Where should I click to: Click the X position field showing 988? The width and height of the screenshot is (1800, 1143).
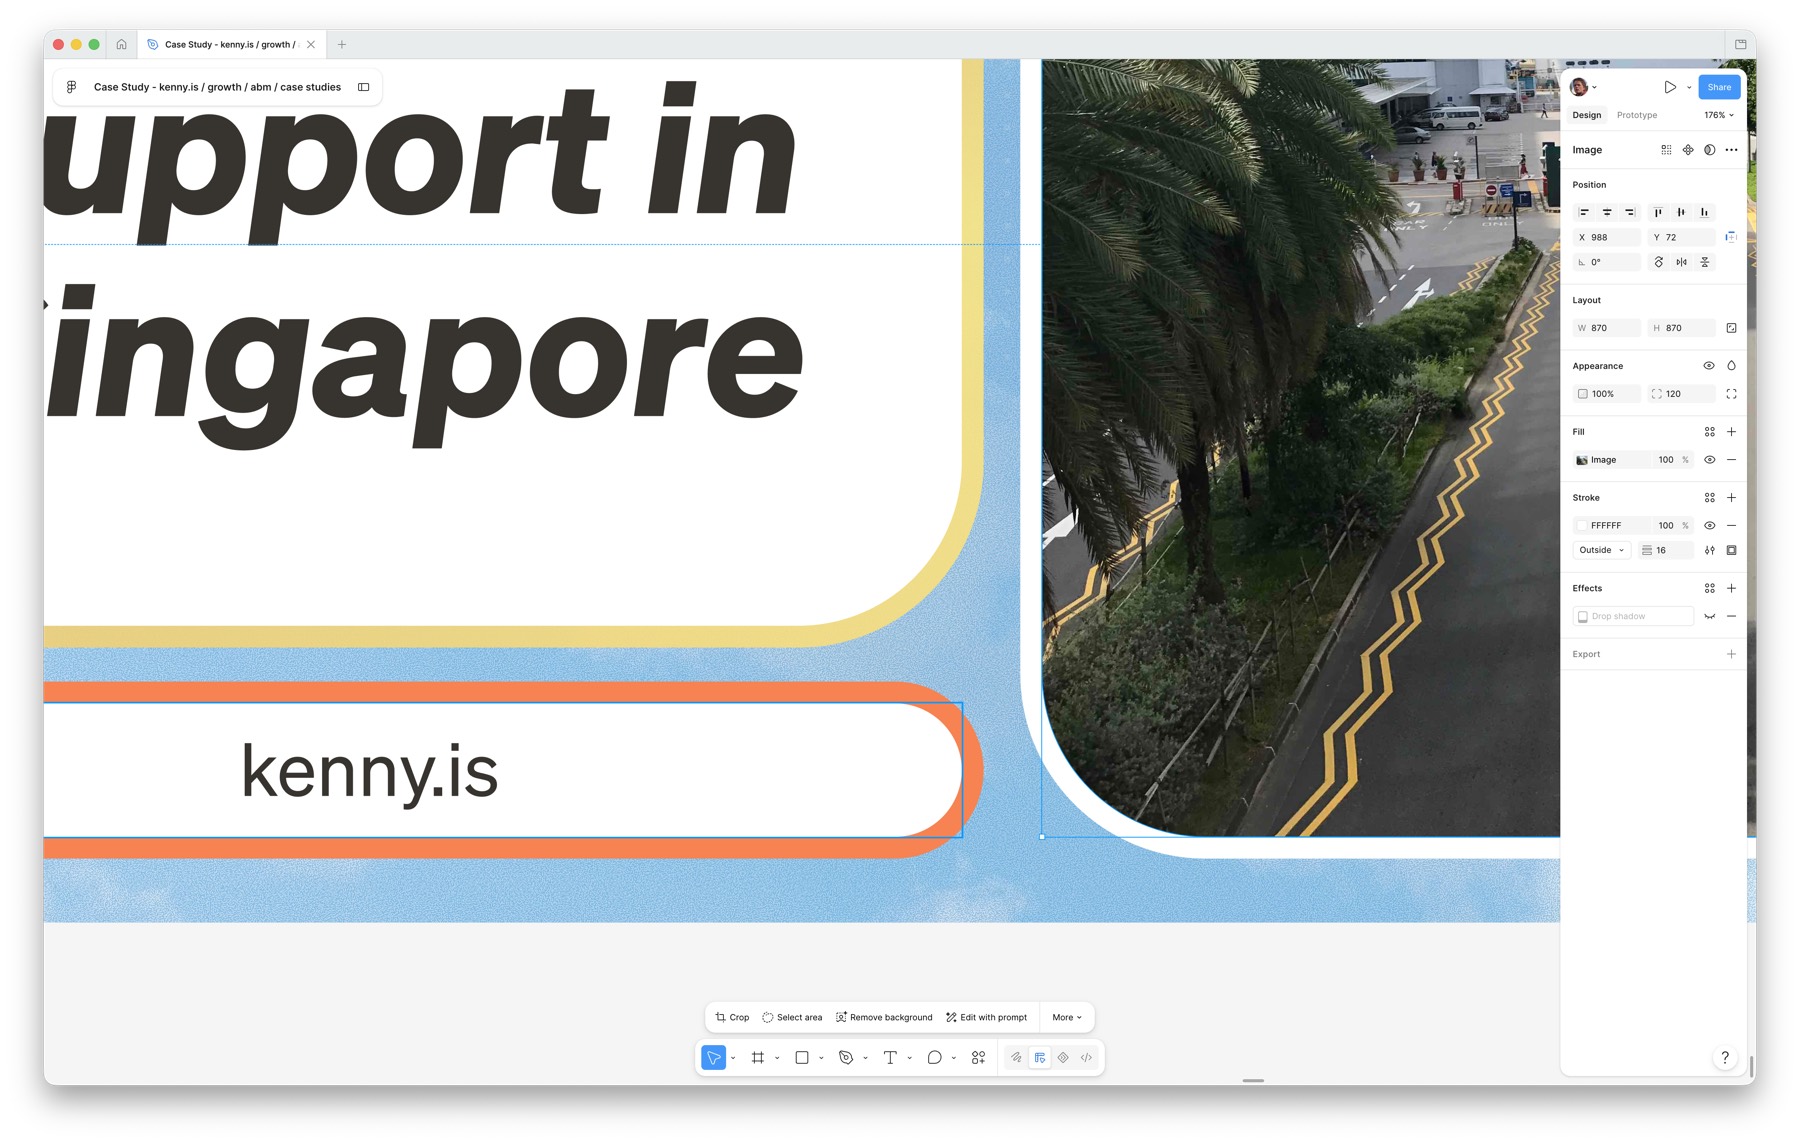point(1607,237)
